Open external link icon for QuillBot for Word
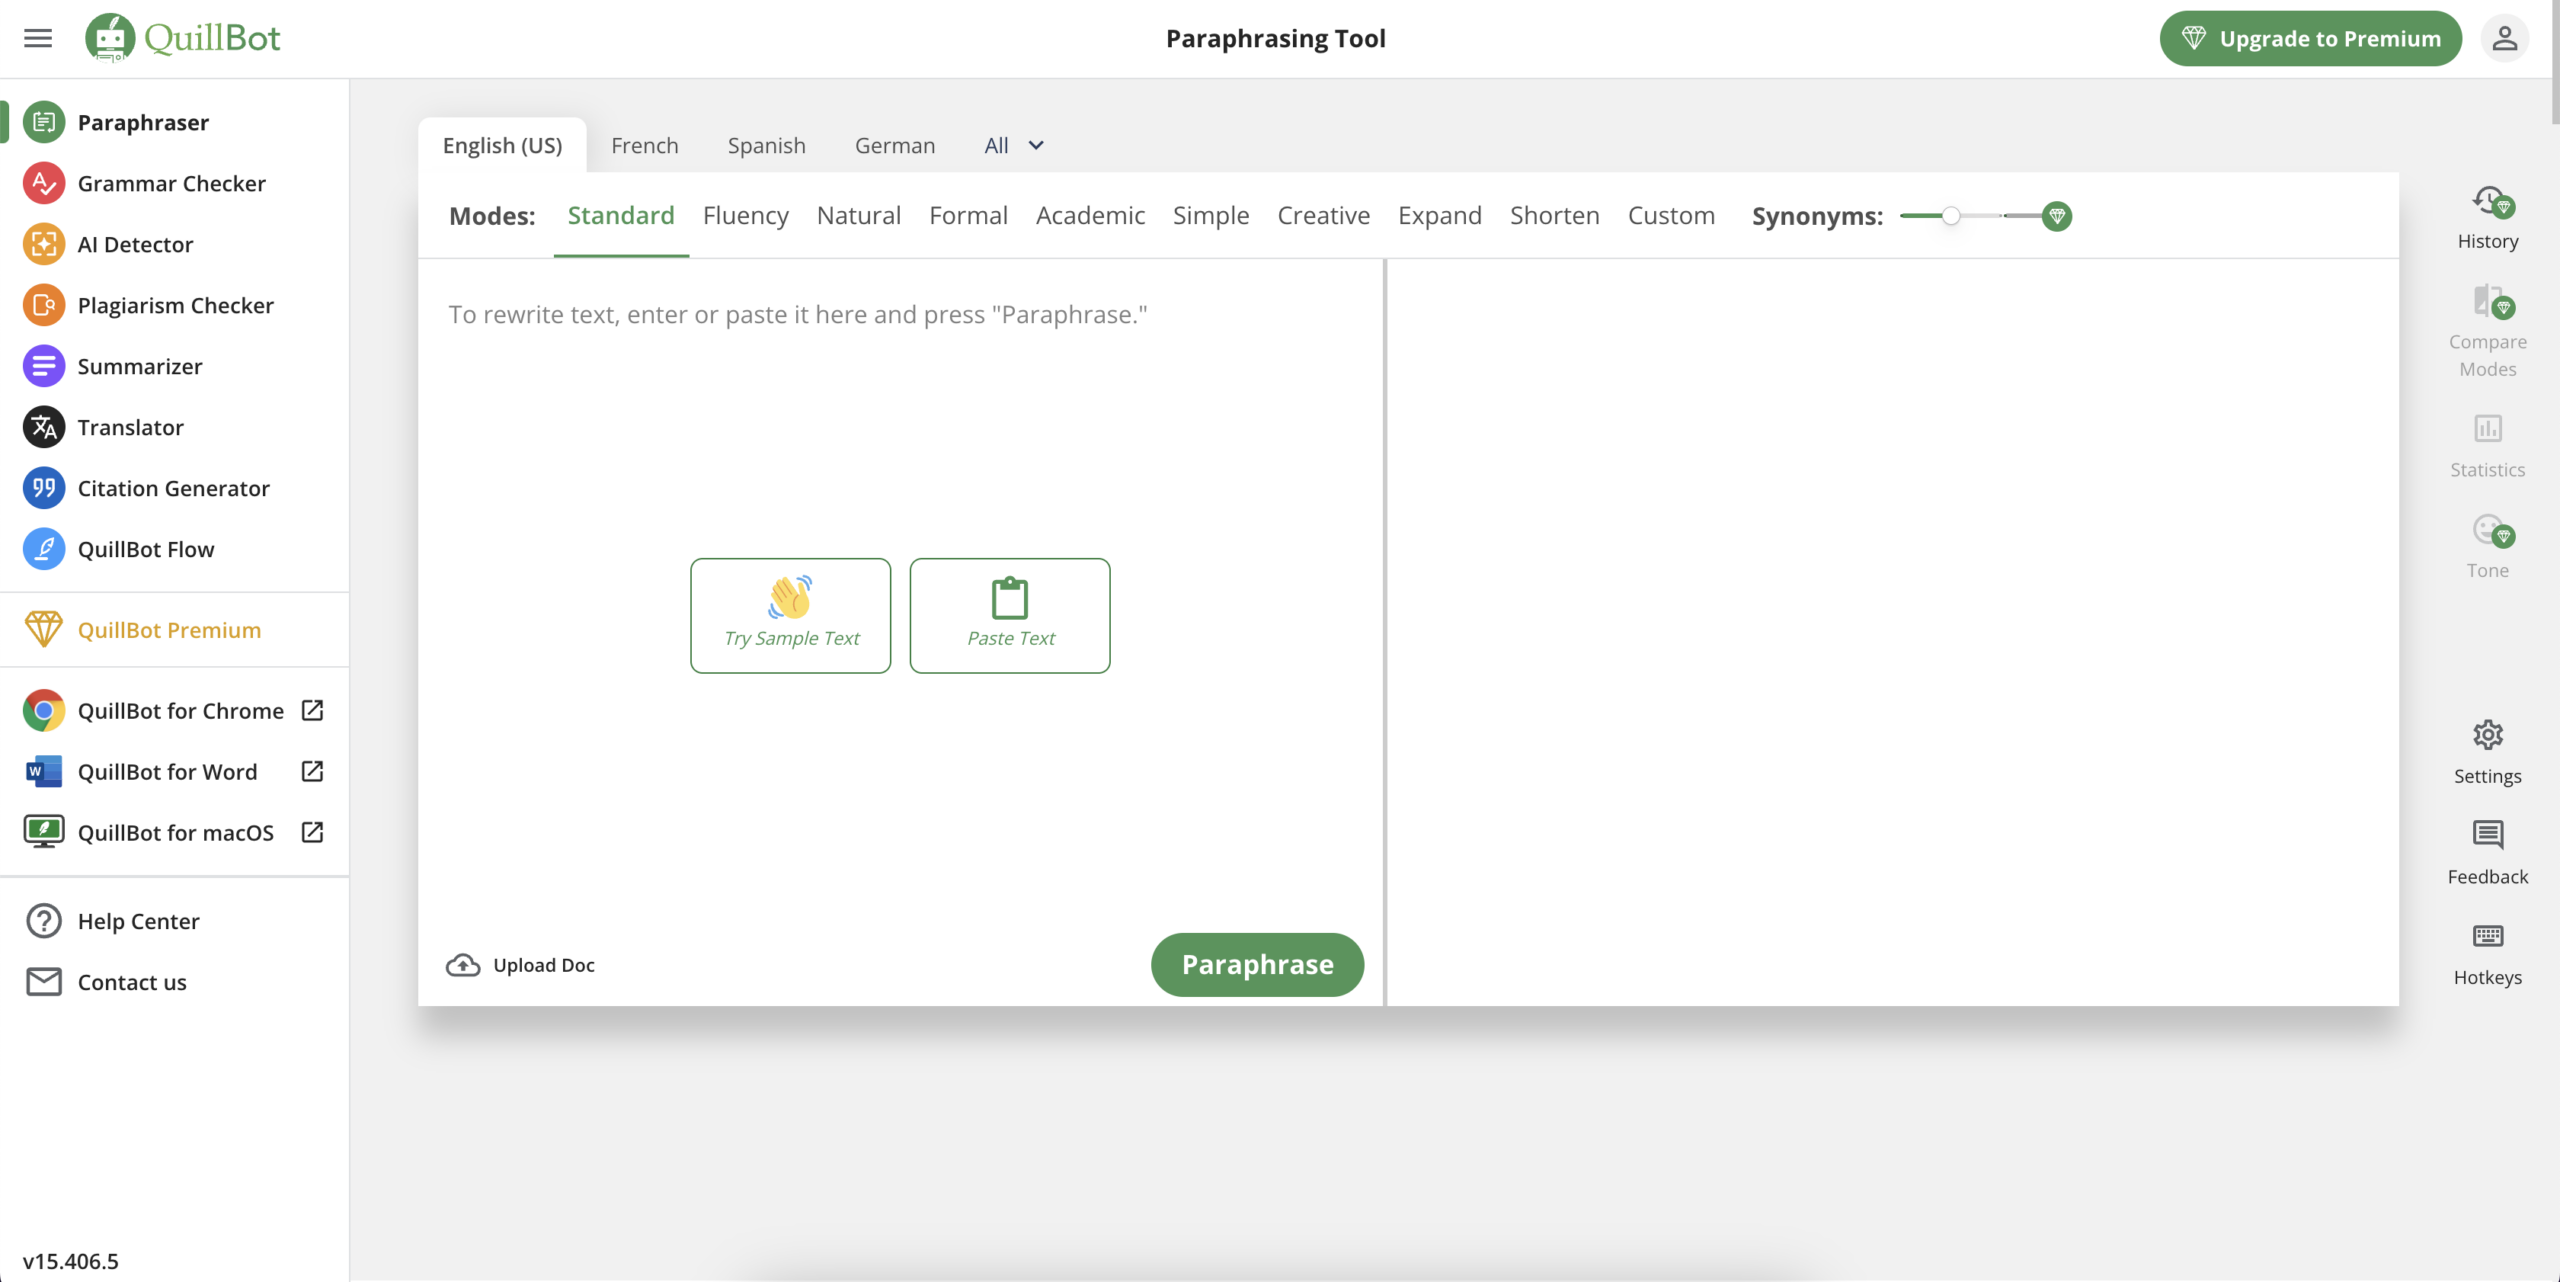The height and width of the screenshot is (1282, 2560). tap(312, 771)
